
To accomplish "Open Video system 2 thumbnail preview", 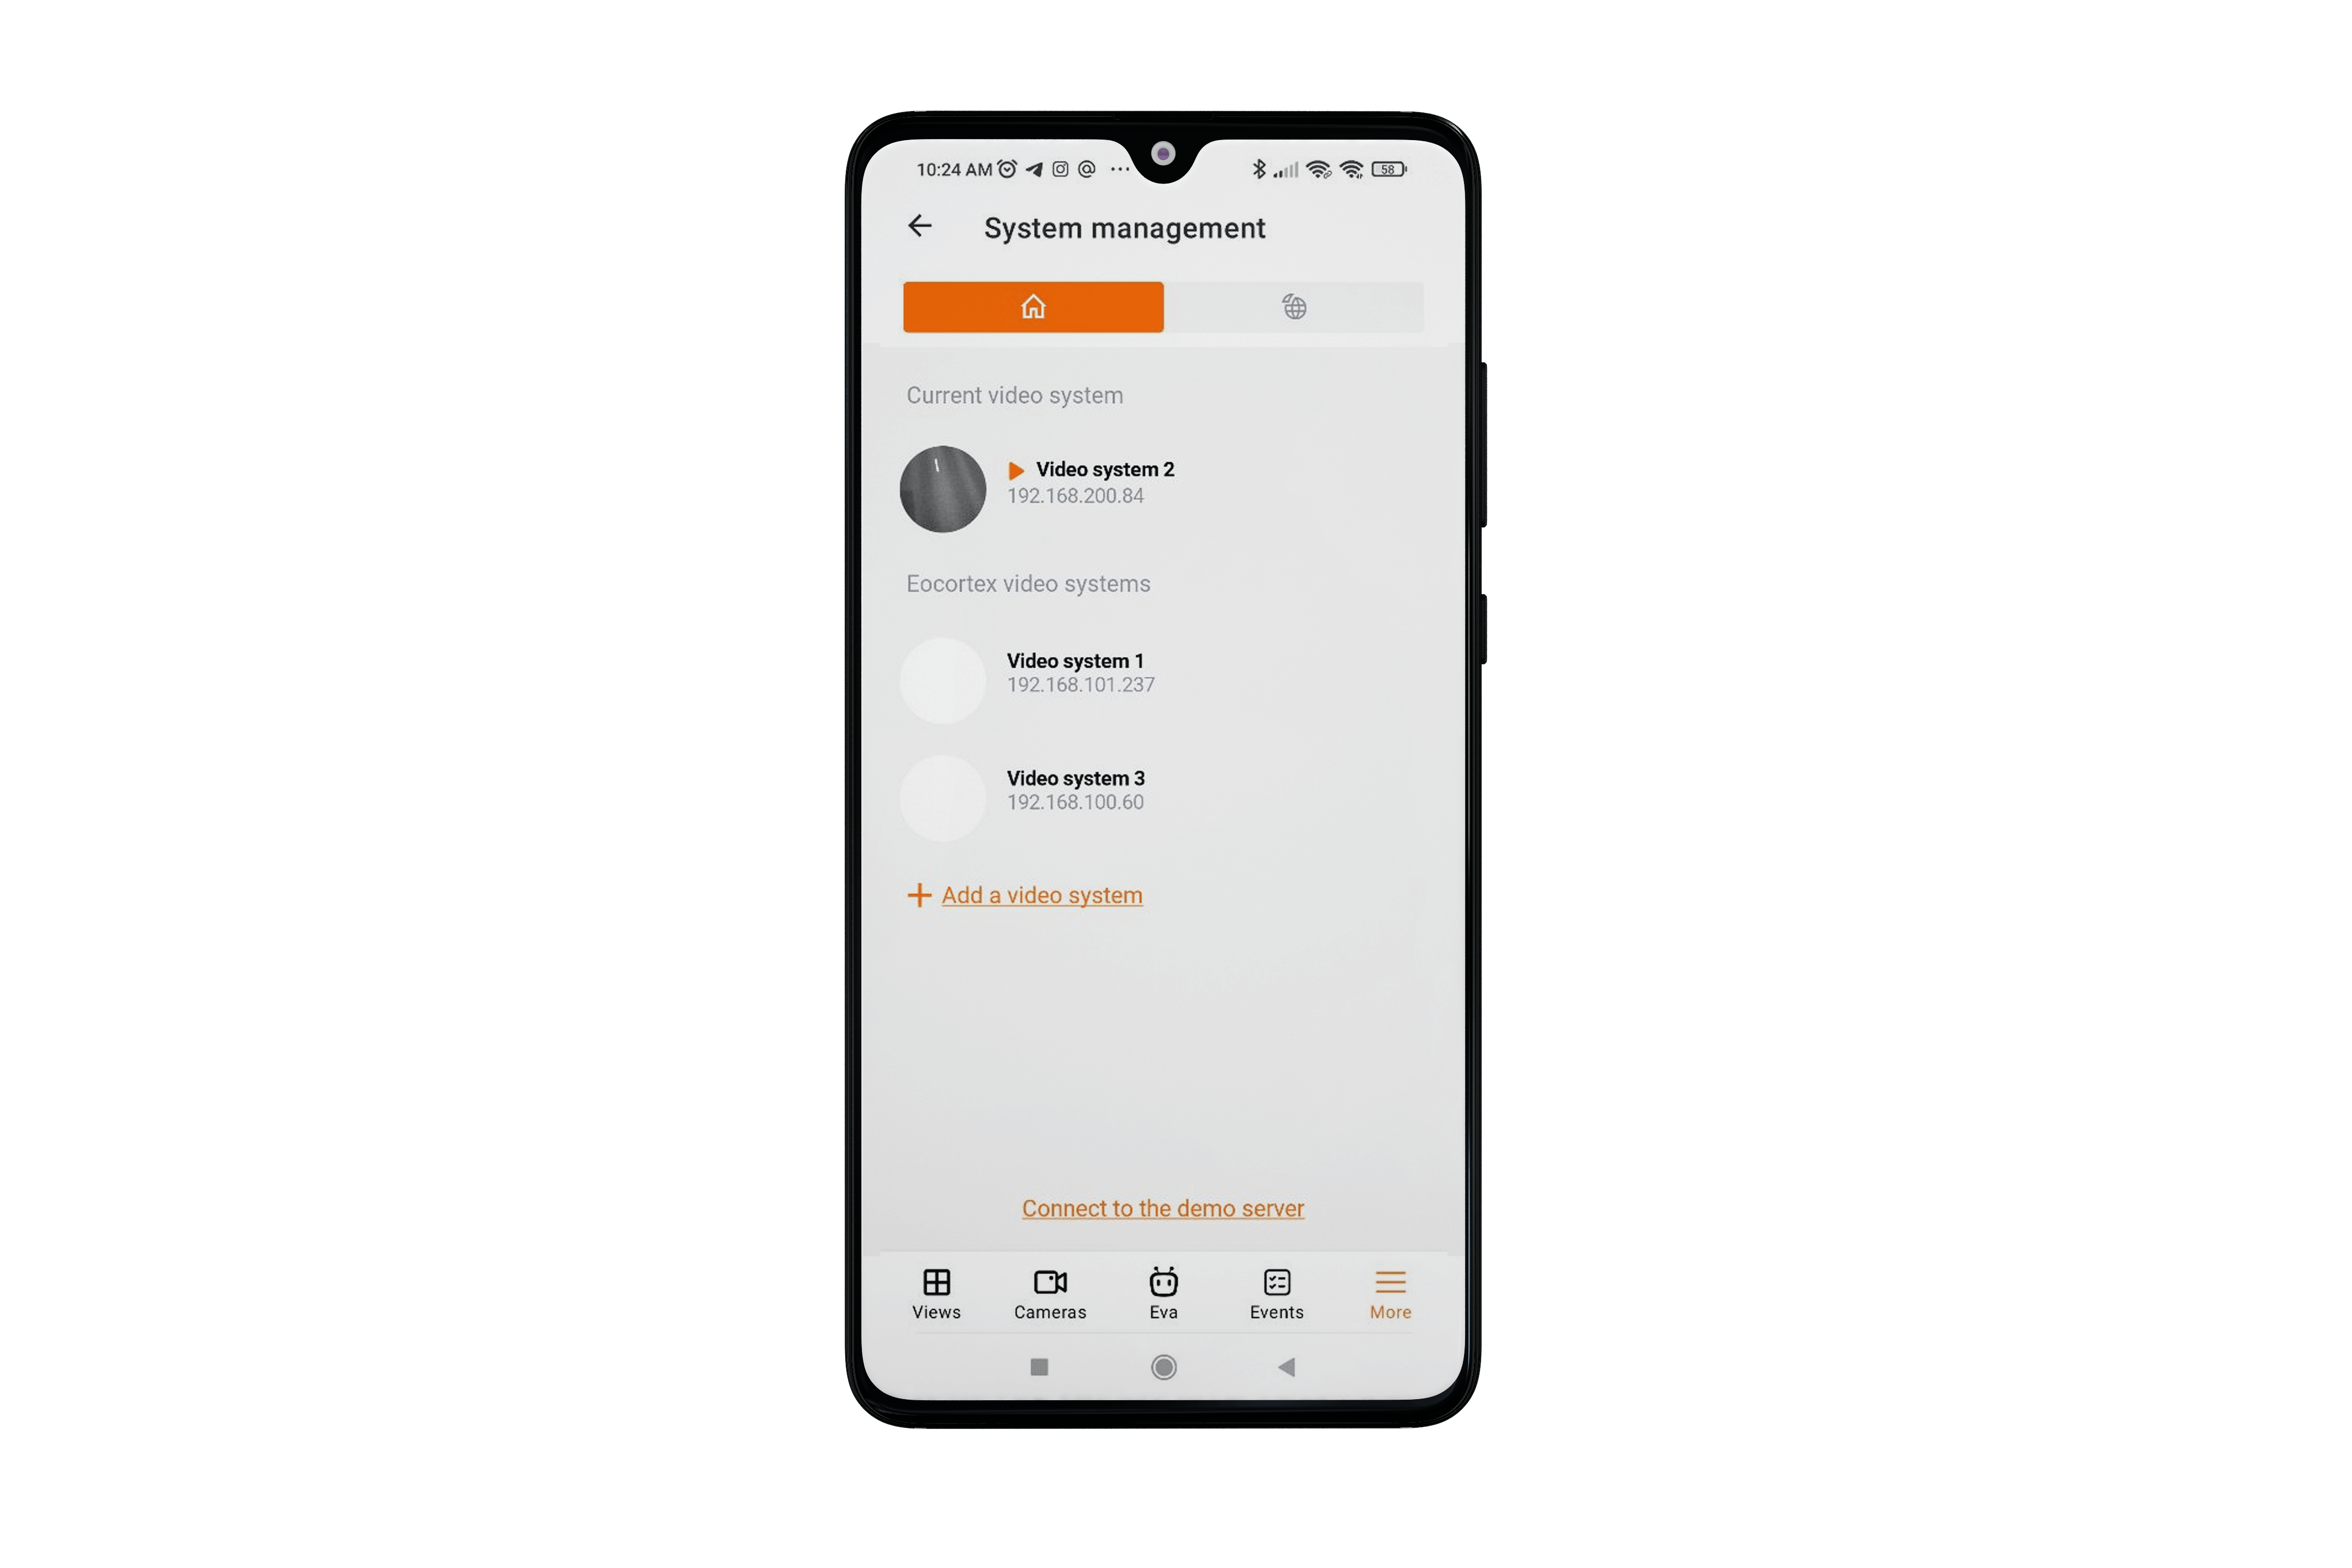I will (x=941, y=487).
